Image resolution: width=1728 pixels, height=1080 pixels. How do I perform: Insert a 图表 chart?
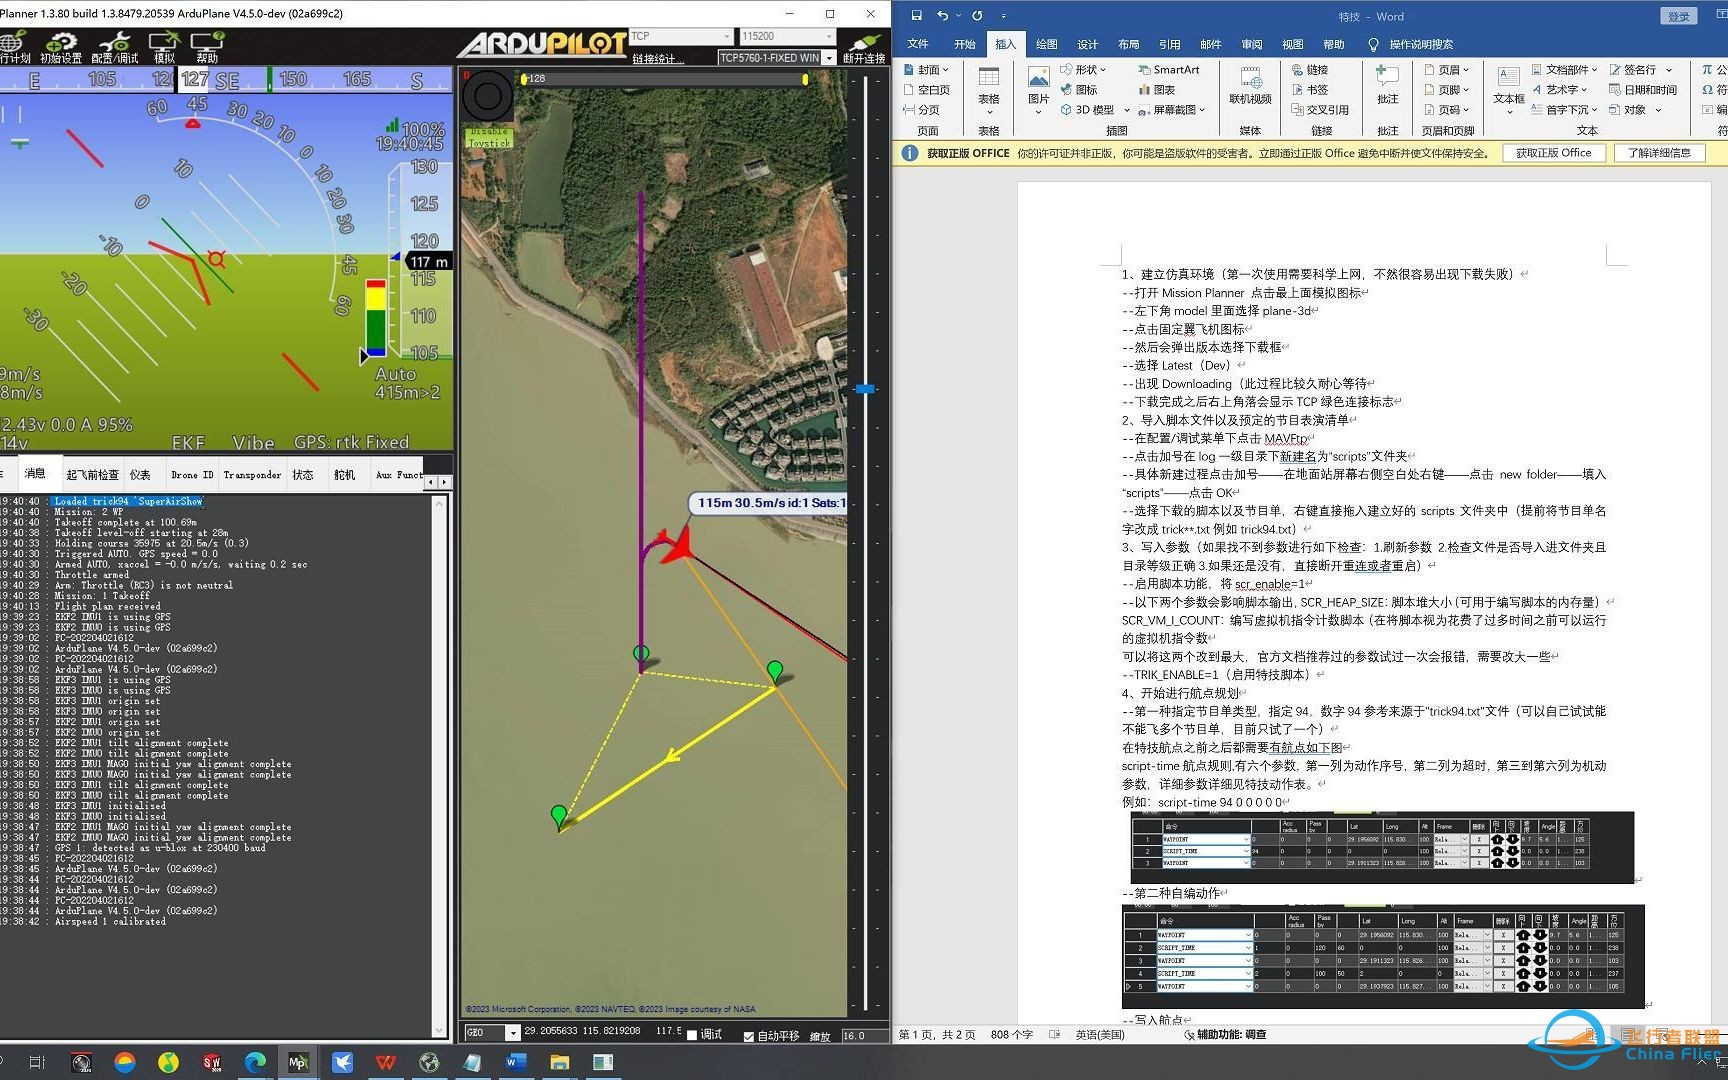click(x=1156, y=90)
